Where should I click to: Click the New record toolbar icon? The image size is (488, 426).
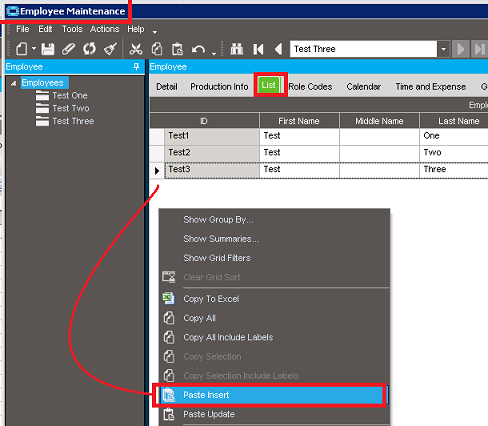(x=22, y=49)
